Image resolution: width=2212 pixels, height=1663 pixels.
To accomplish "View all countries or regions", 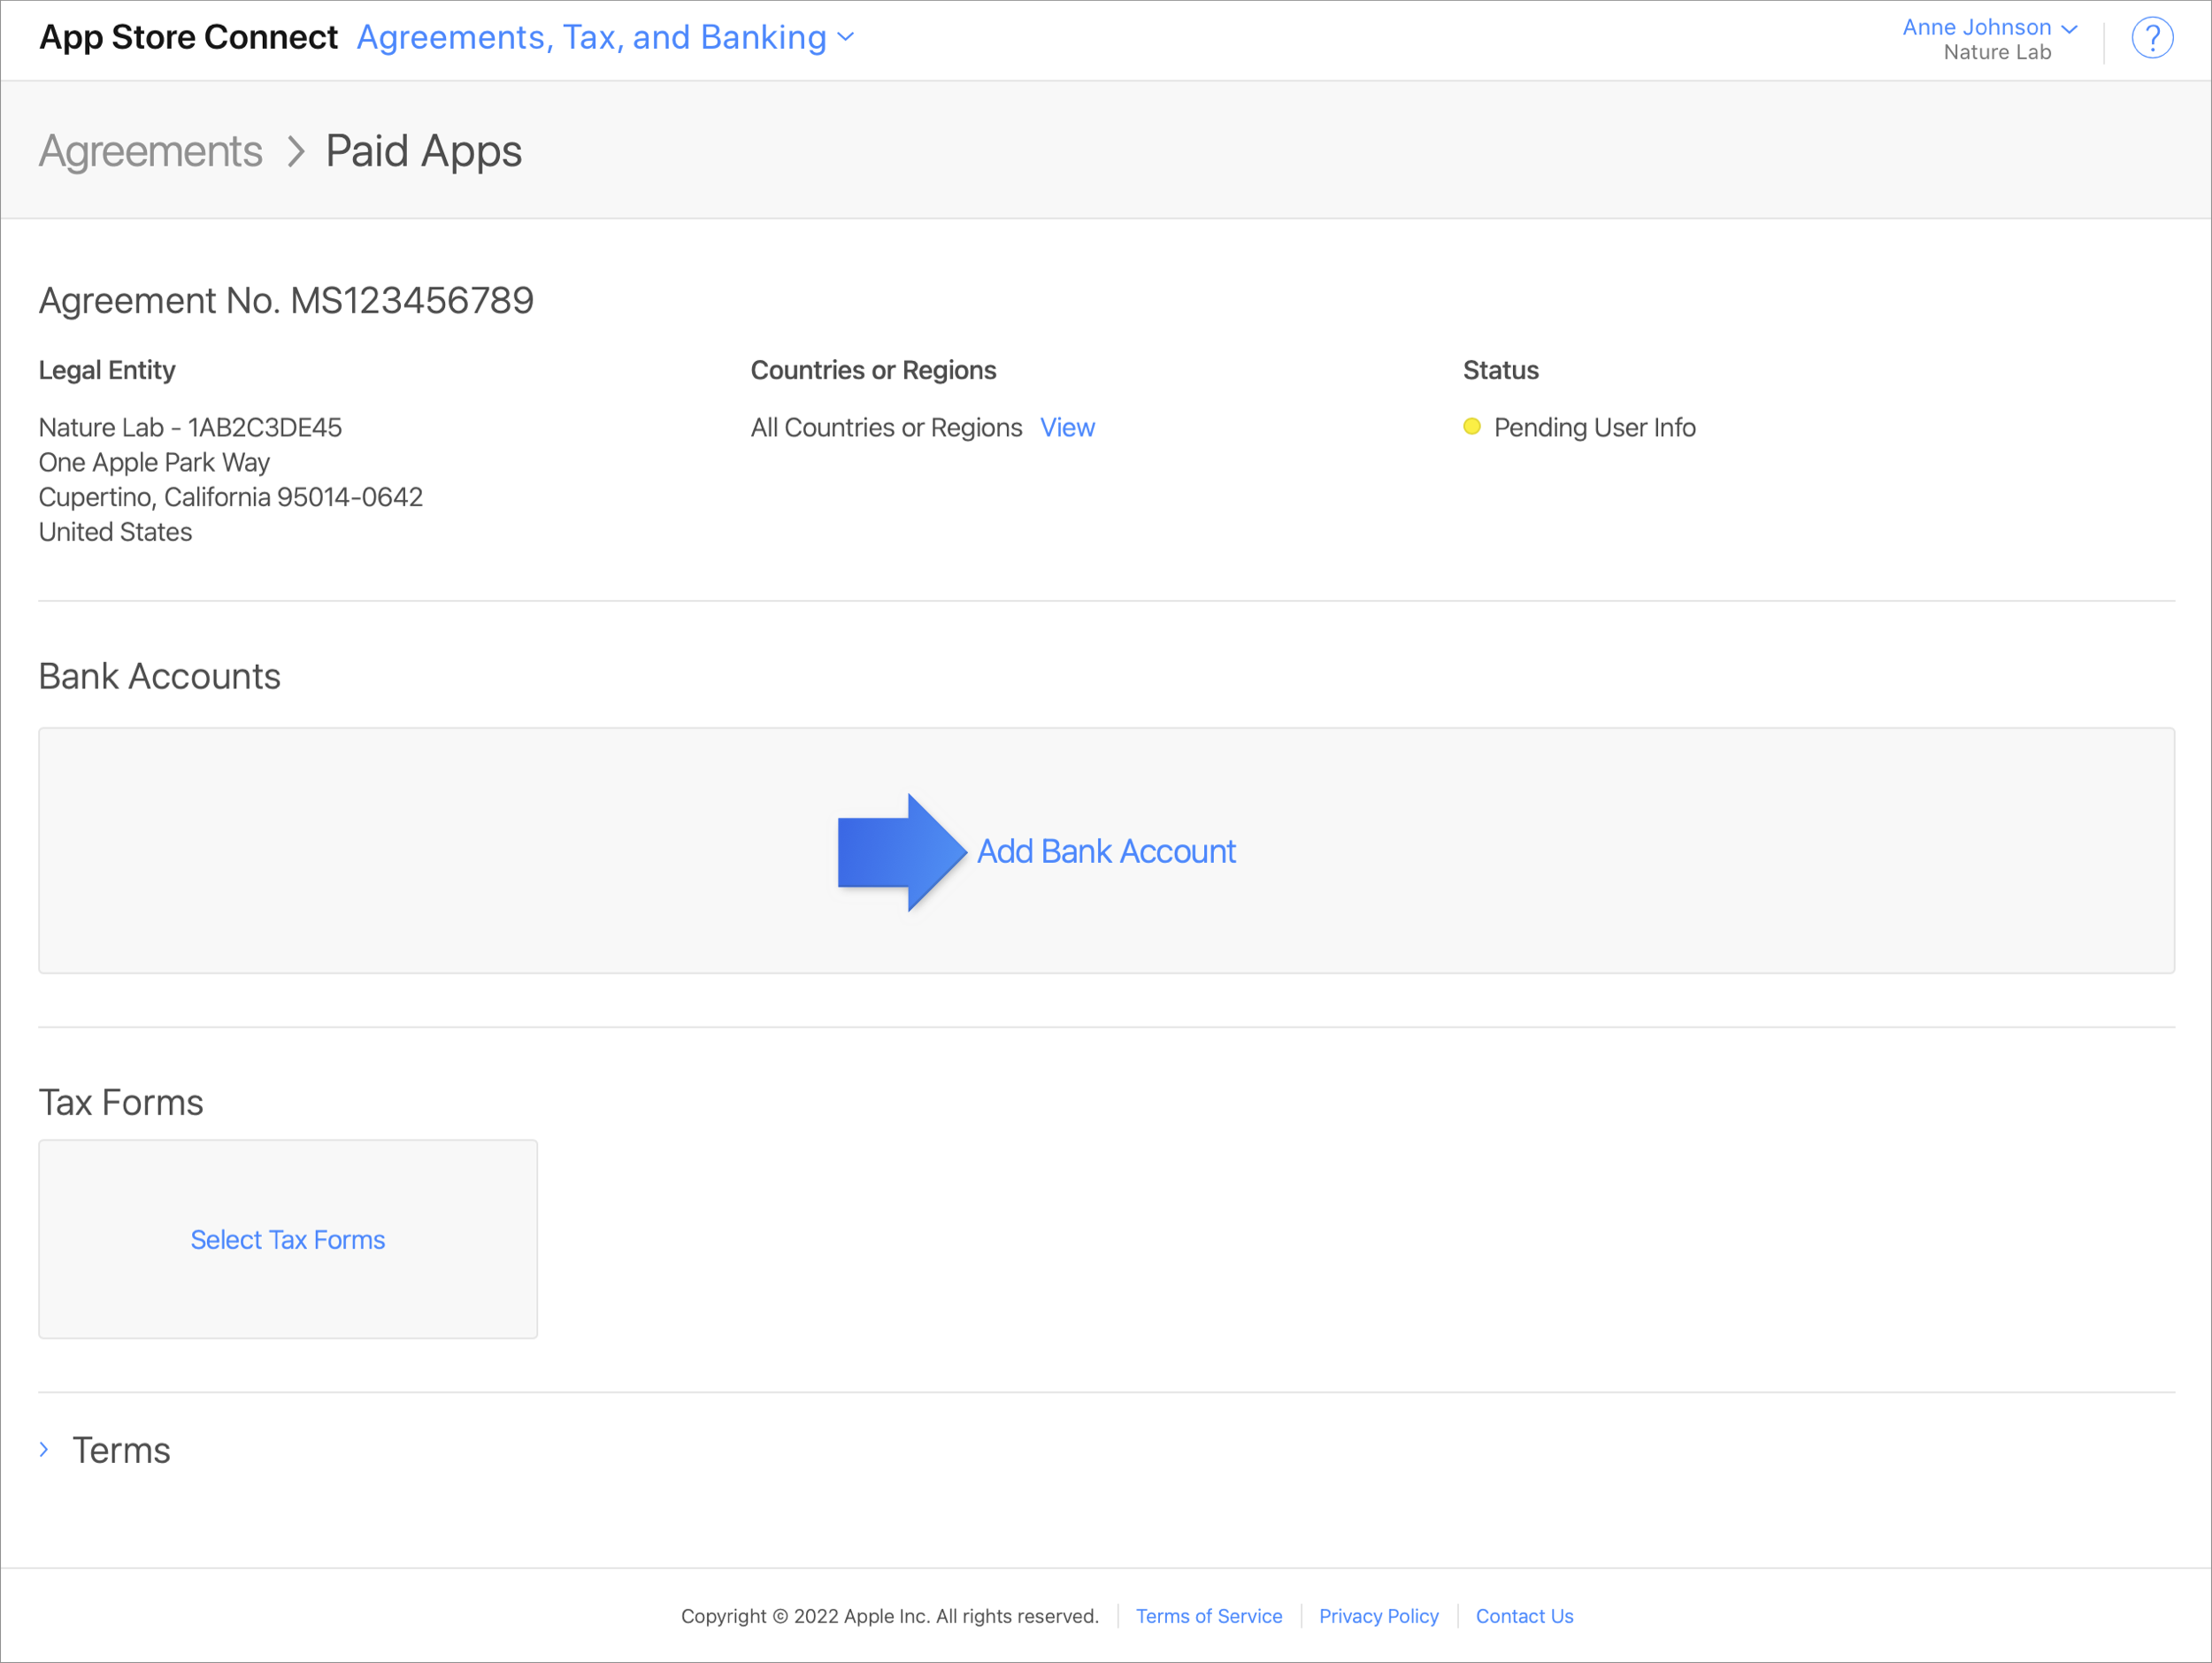I will [1067, 427].
